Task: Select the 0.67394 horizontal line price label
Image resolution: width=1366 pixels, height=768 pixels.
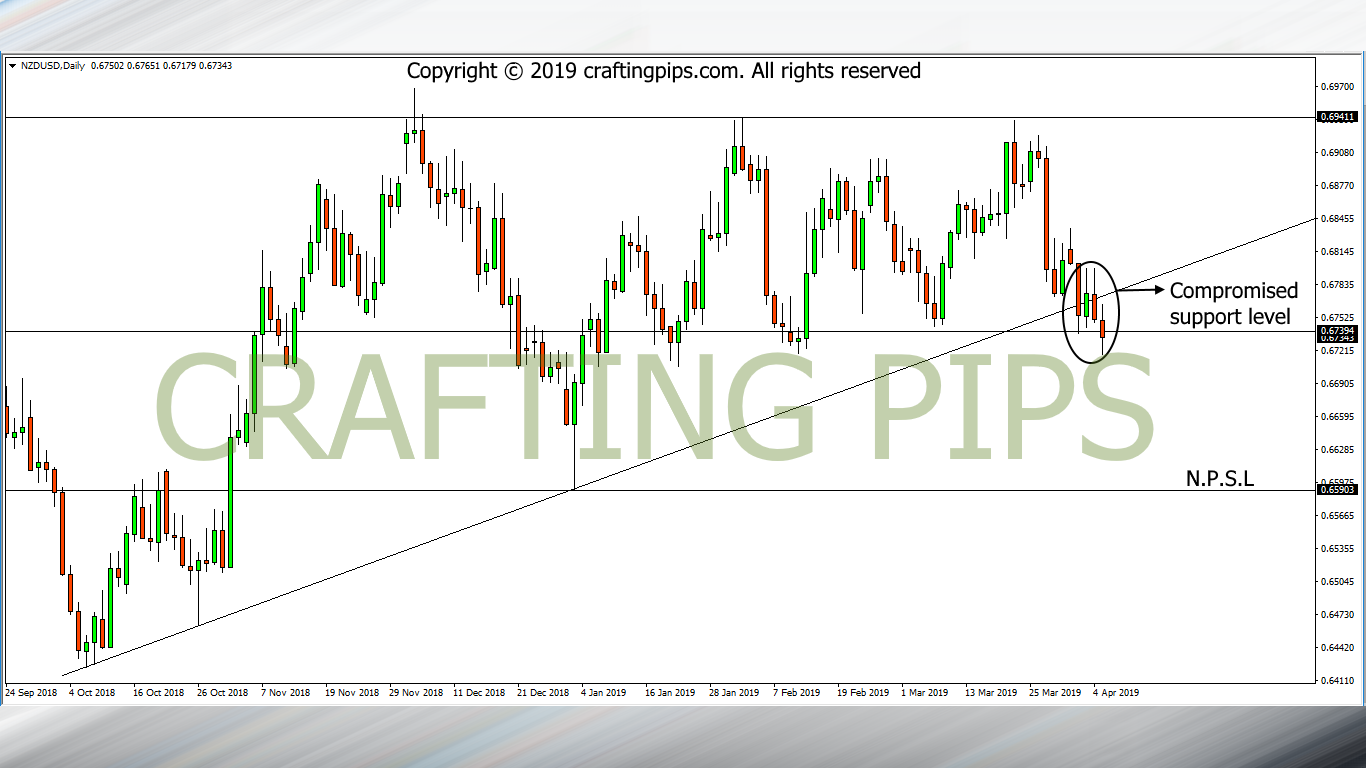Action: coord(1337,330)
